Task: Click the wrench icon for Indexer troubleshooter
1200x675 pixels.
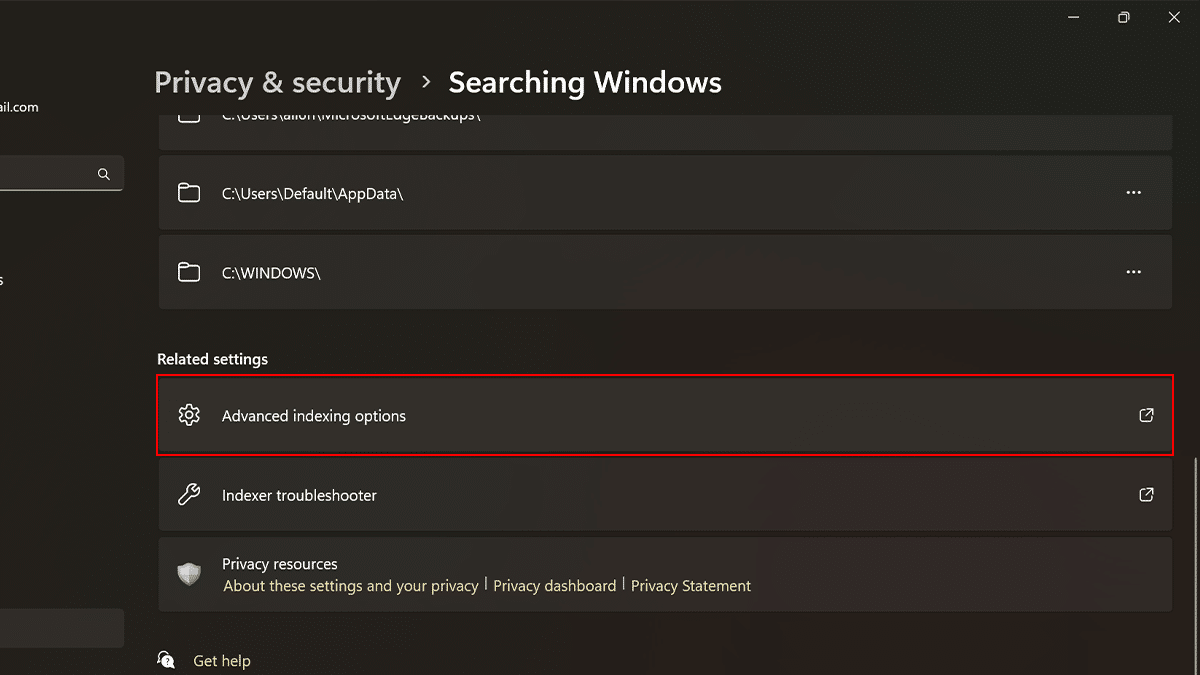Action: pos(189,495)
